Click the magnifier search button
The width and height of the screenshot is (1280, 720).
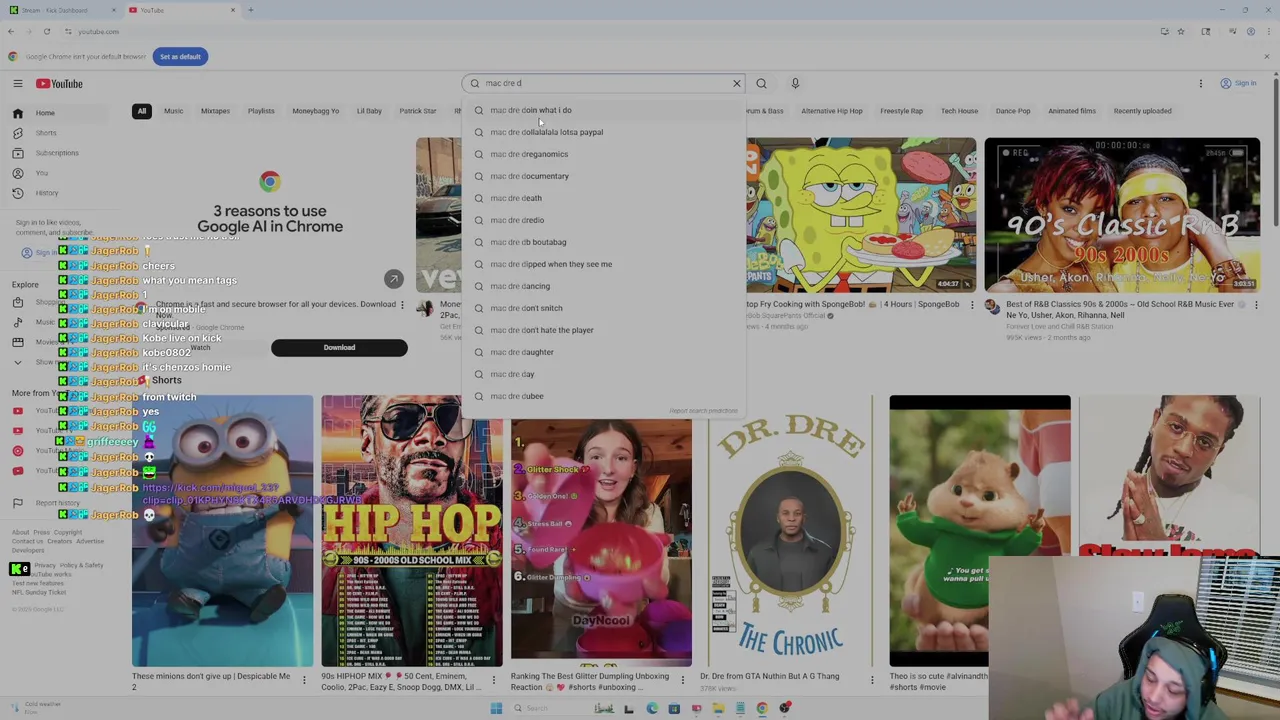[761, 84]
